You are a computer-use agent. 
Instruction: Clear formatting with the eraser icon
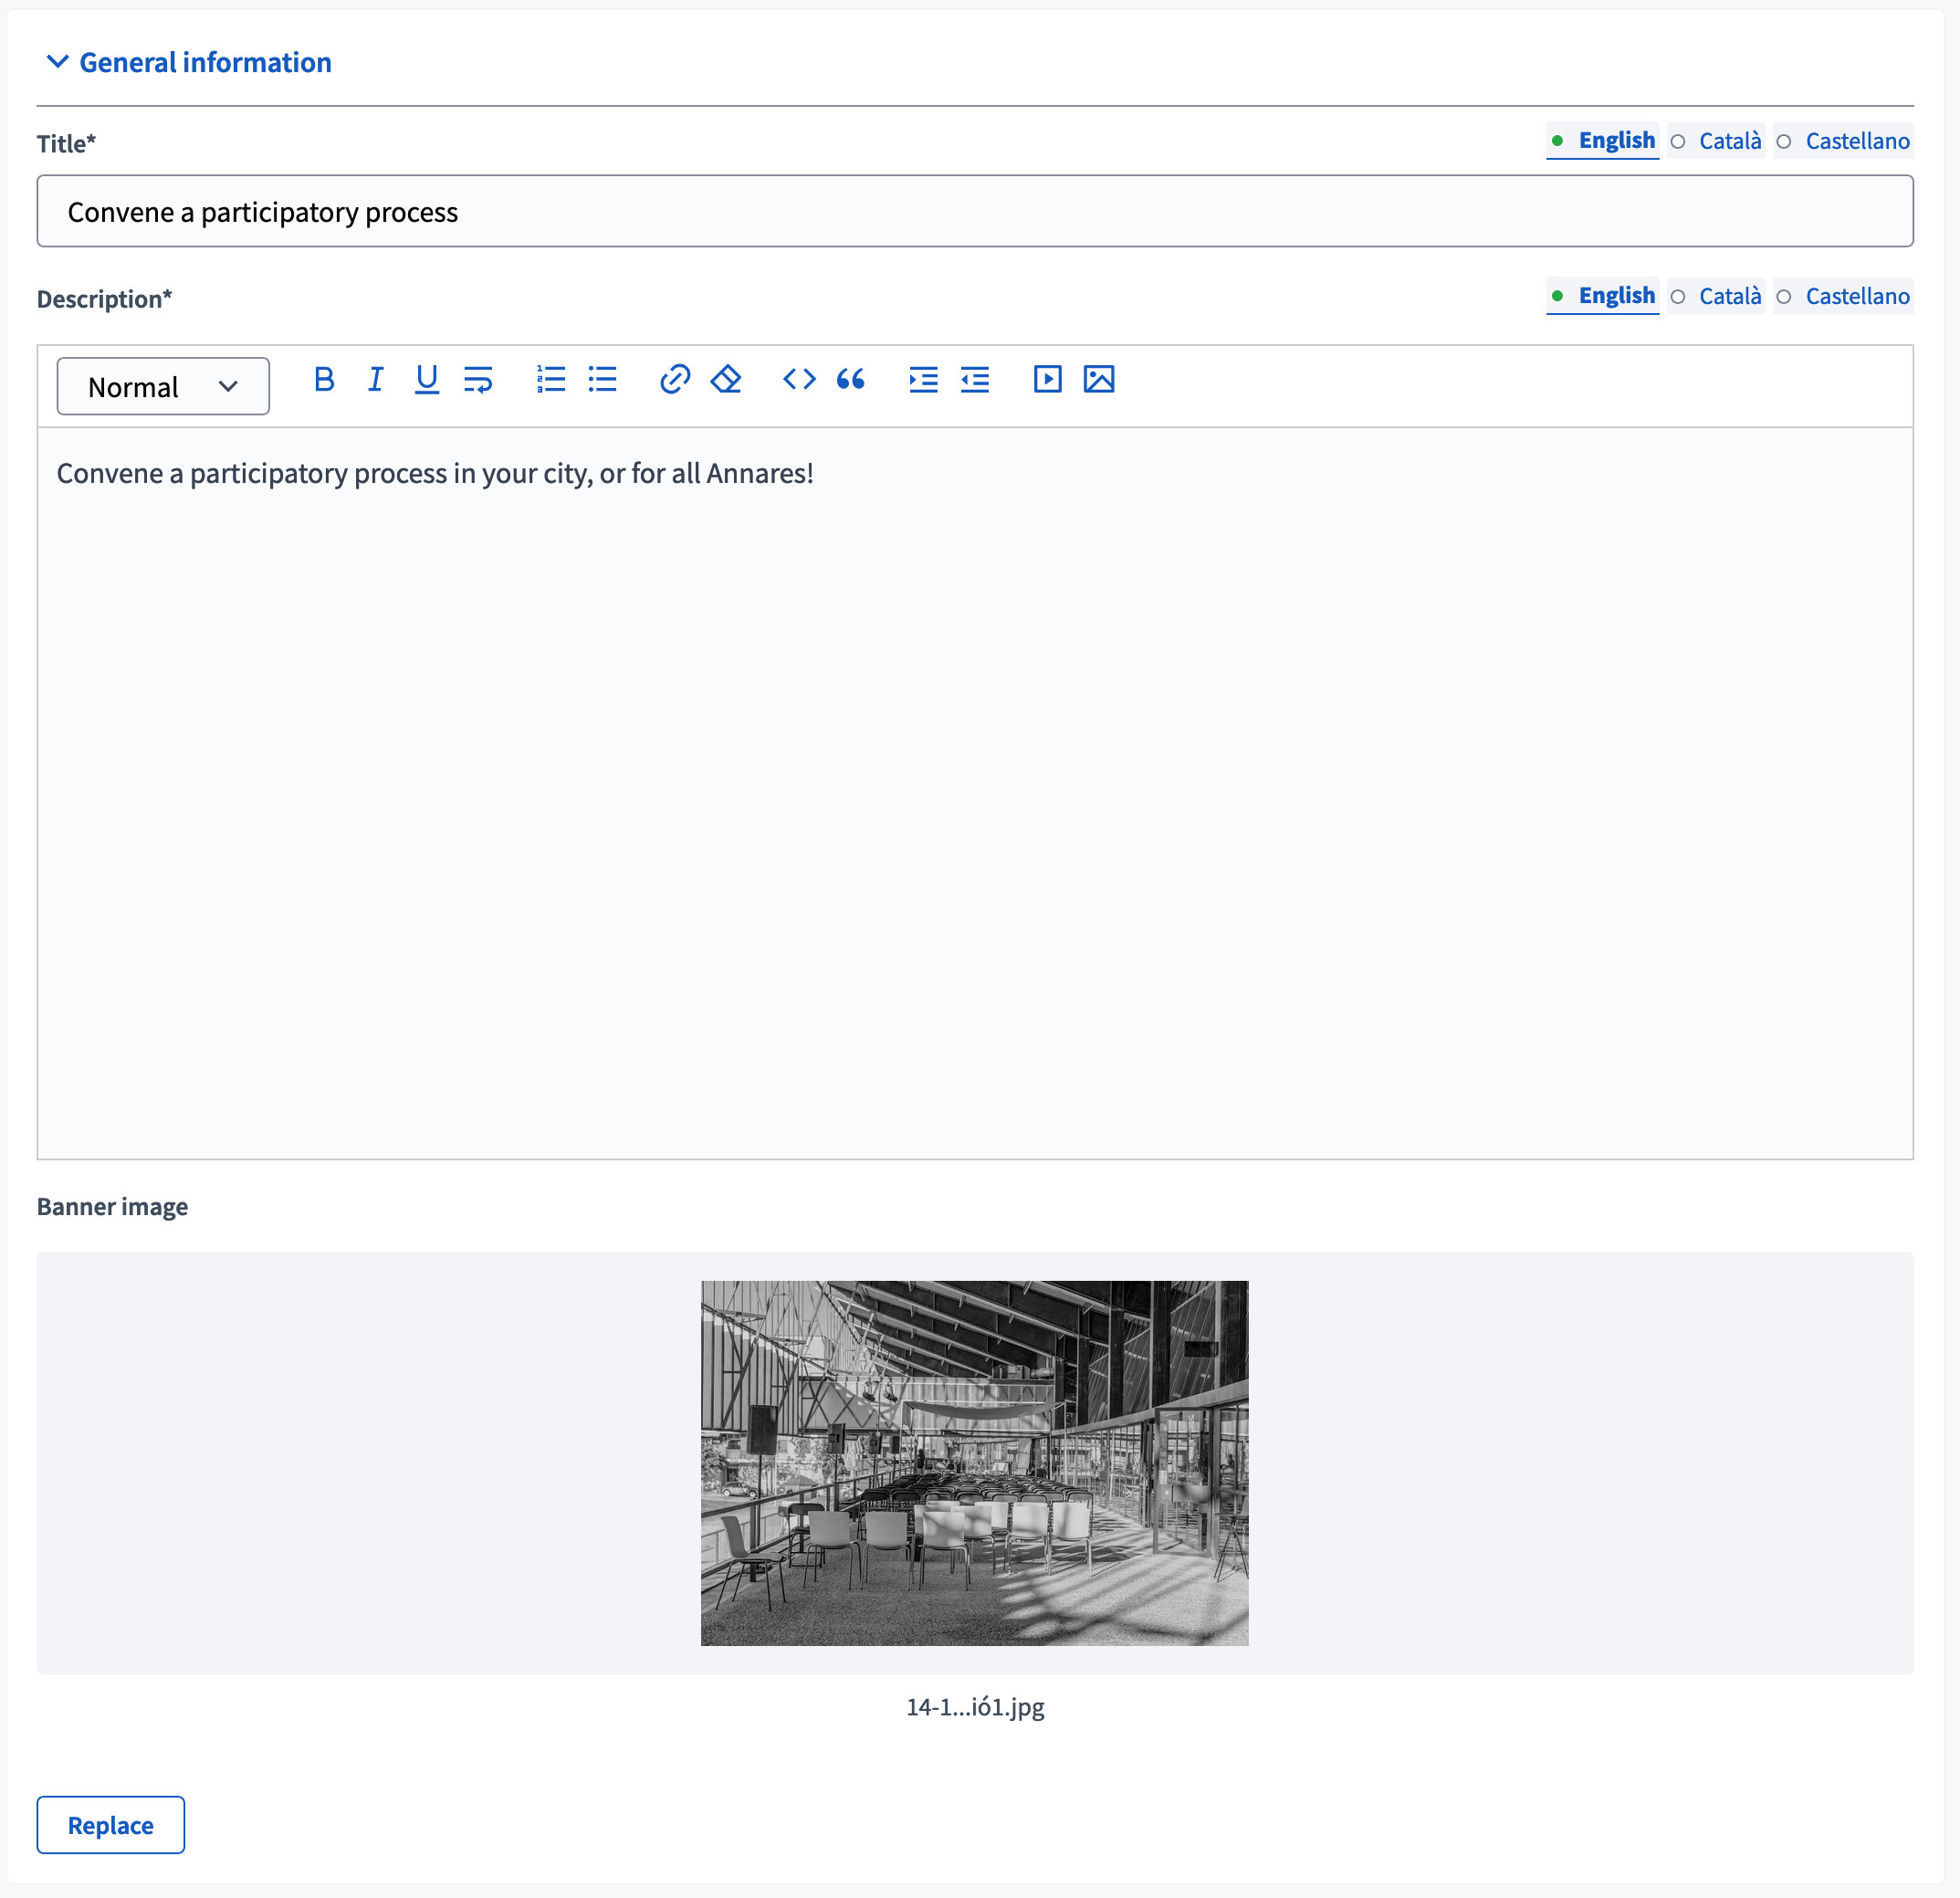[x=726, y=380]
